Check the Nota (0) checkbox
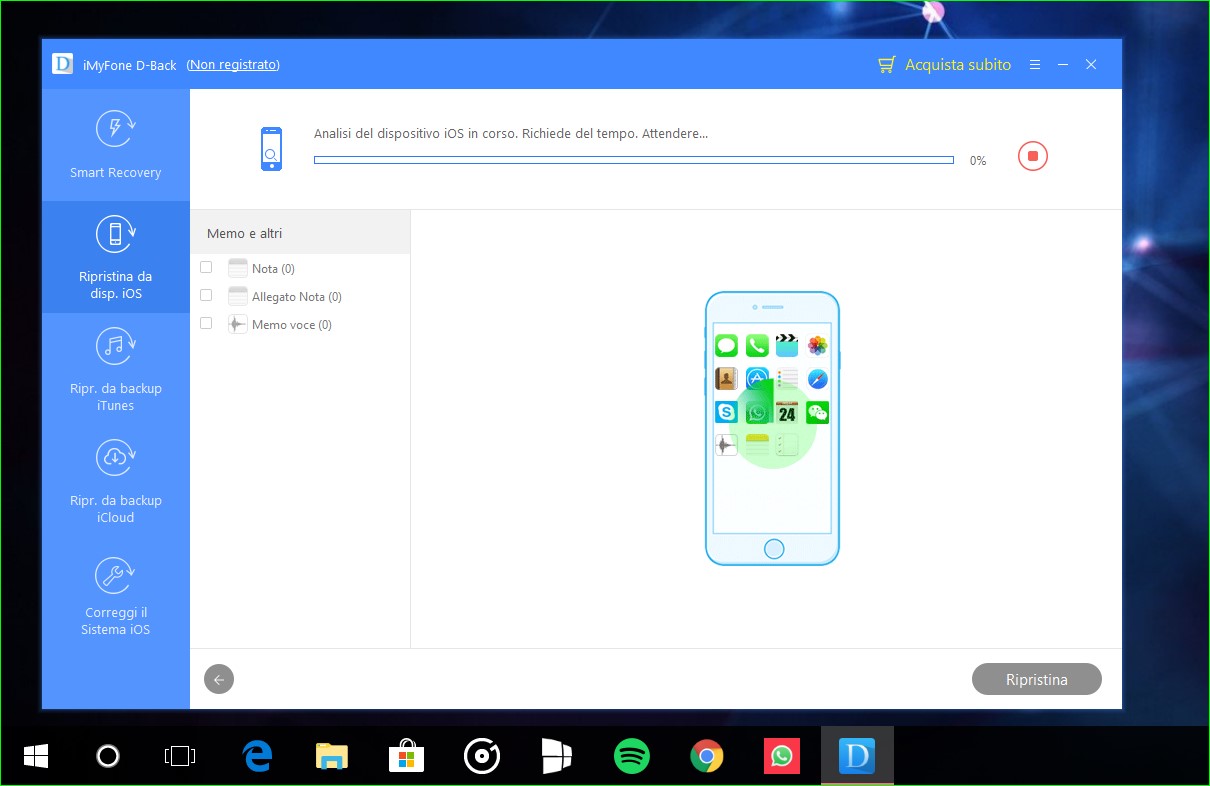 tap(206, 267)
